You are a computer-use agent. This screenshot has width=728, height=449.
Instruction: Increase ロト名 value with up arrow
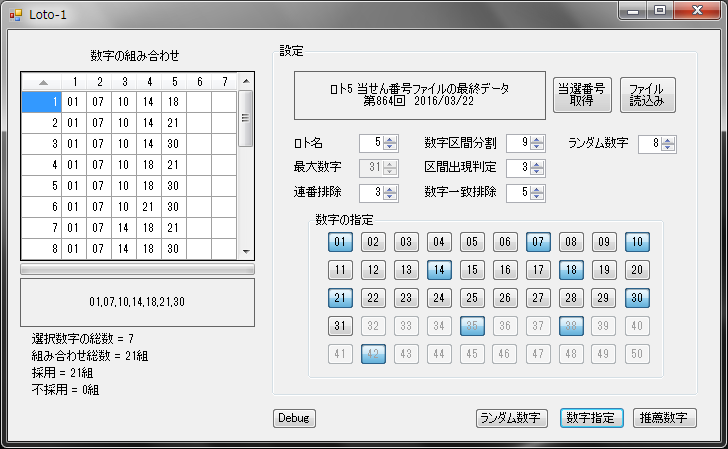point(390,139)
